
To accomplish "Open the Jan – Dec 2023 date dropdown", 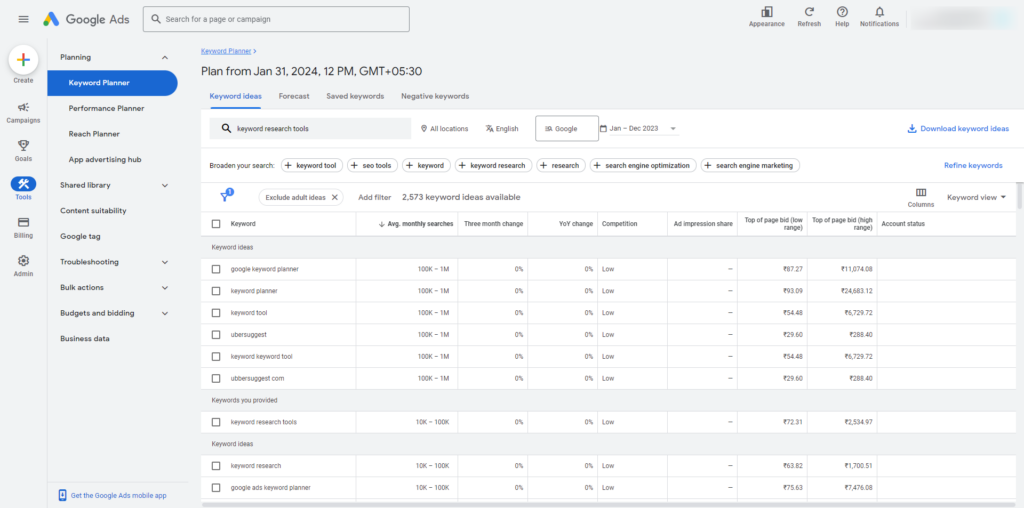I will [x=639, y=129].
